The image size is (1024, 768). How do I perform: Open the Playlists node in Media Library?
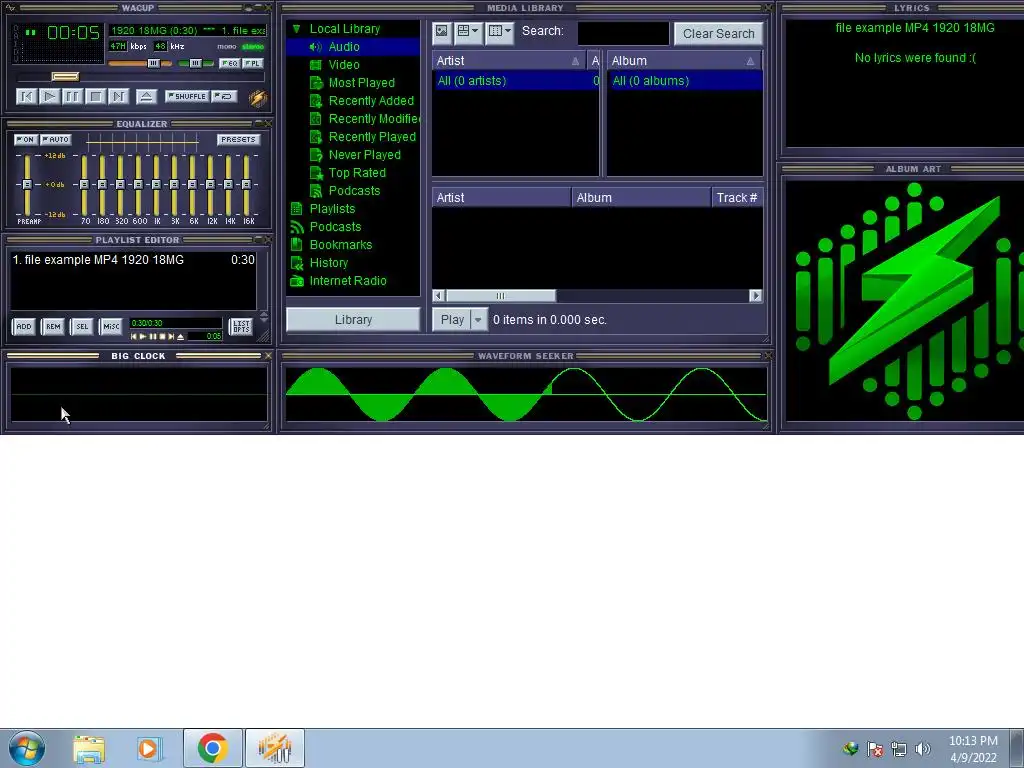pos(332,209)
